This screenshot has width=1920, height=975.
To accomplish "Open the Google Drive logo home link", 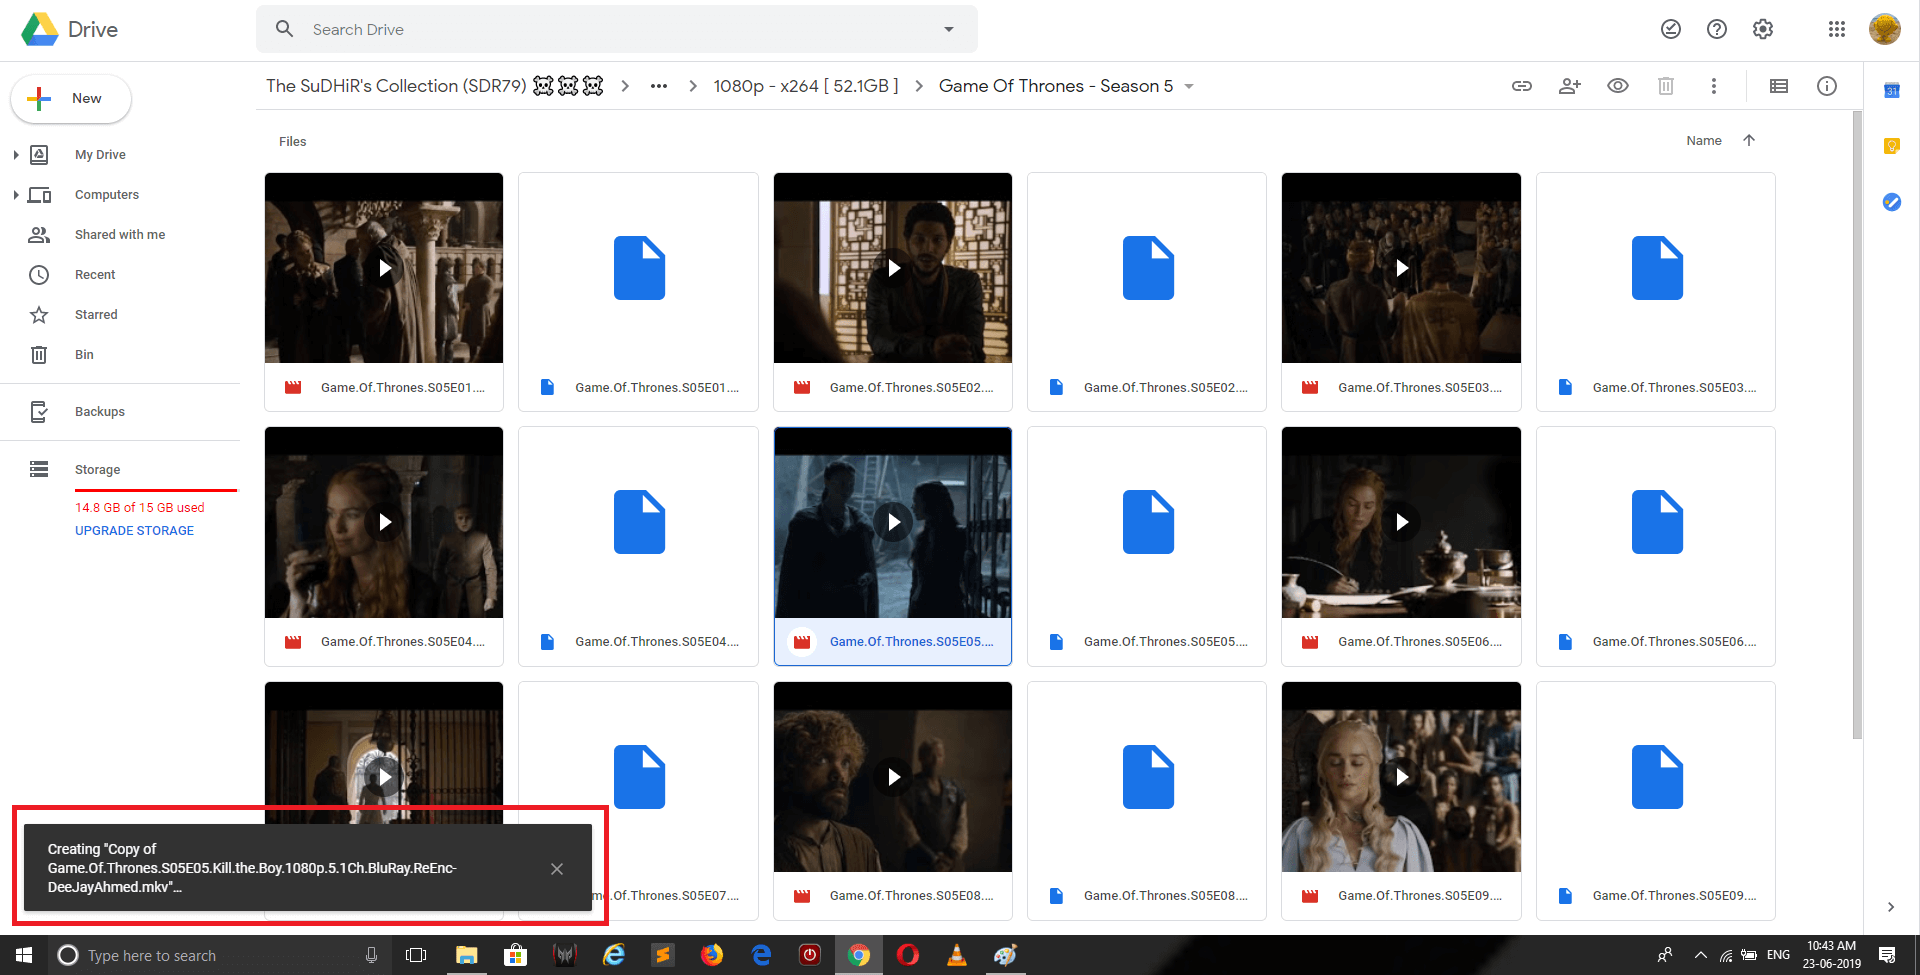I will coord(70,30).
